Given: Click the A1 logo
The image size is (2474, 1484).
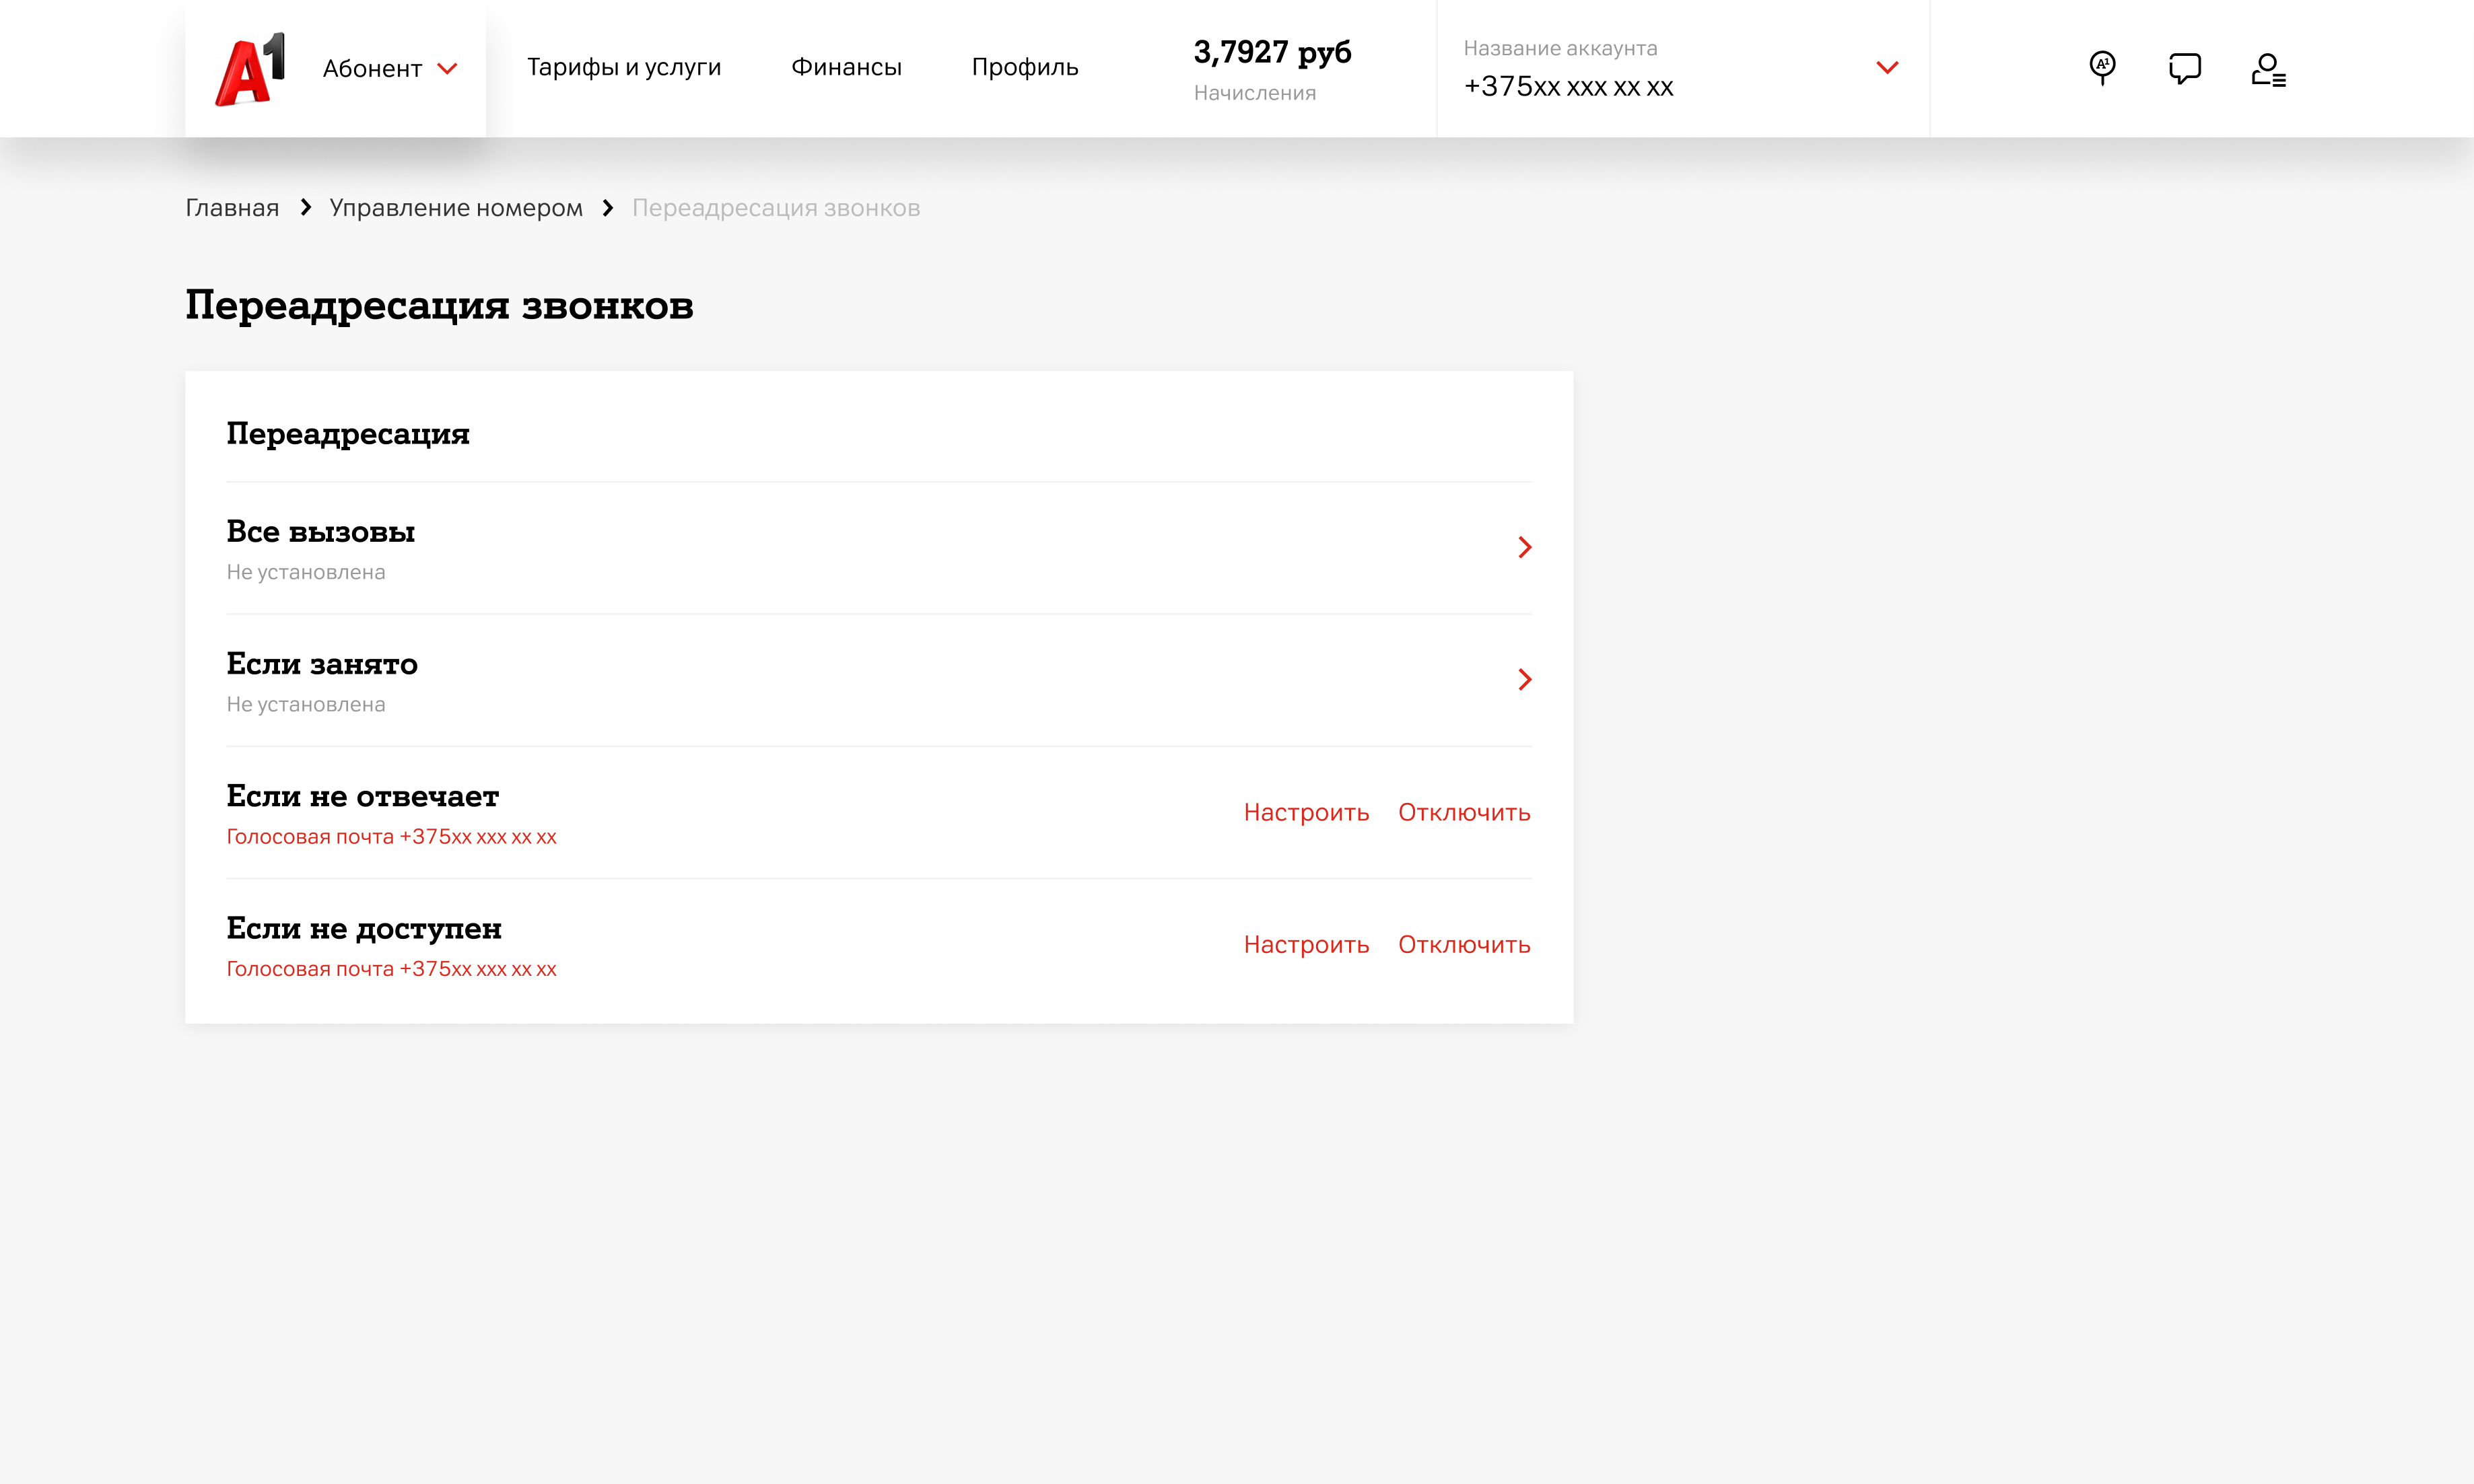Looking at the screenshot, I should pyautogui.click(x=250, y=69).
